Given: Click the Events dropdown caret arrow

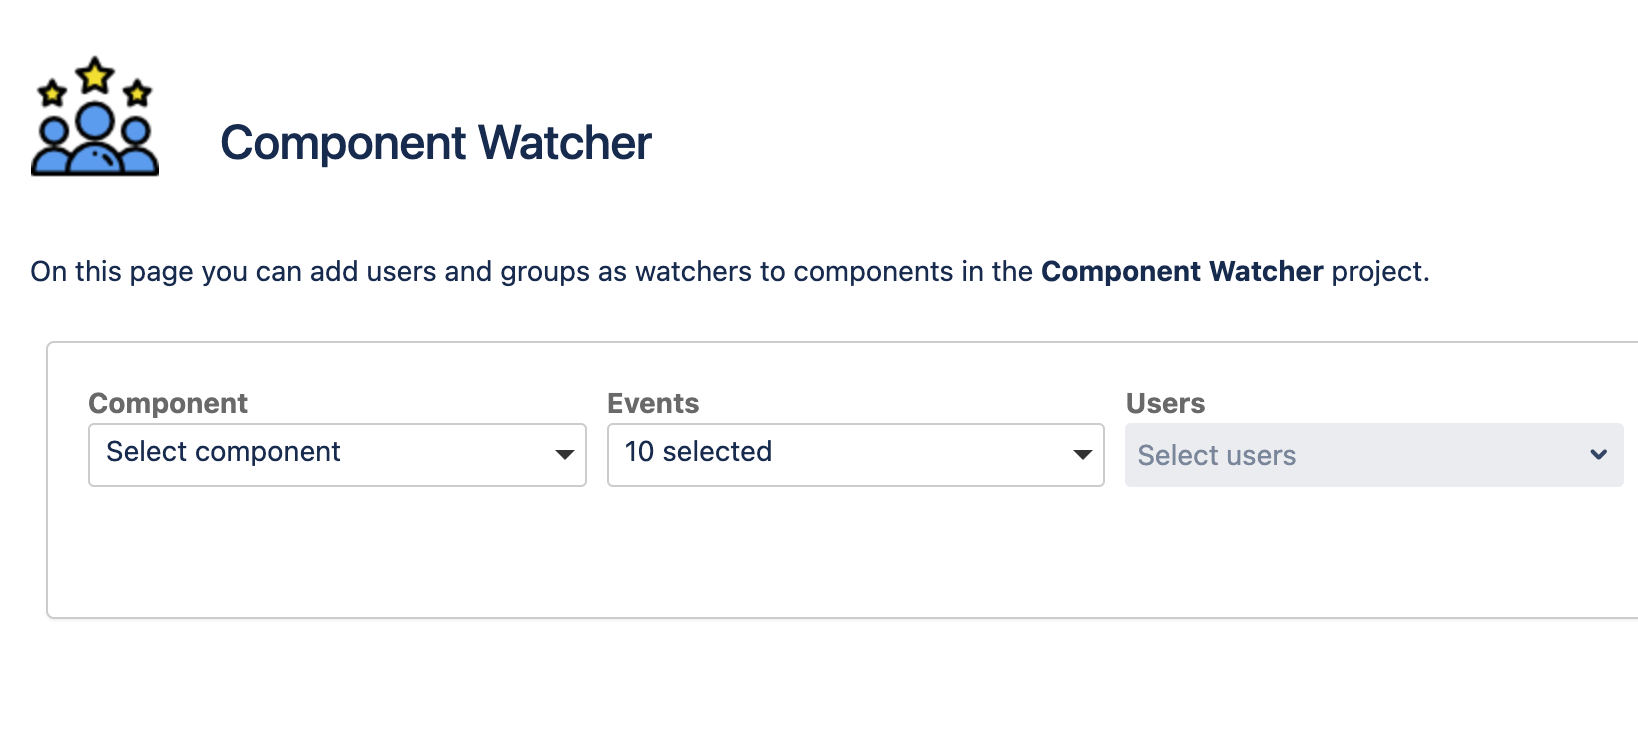Looking at the screenshot, I should pos(1082,455).
